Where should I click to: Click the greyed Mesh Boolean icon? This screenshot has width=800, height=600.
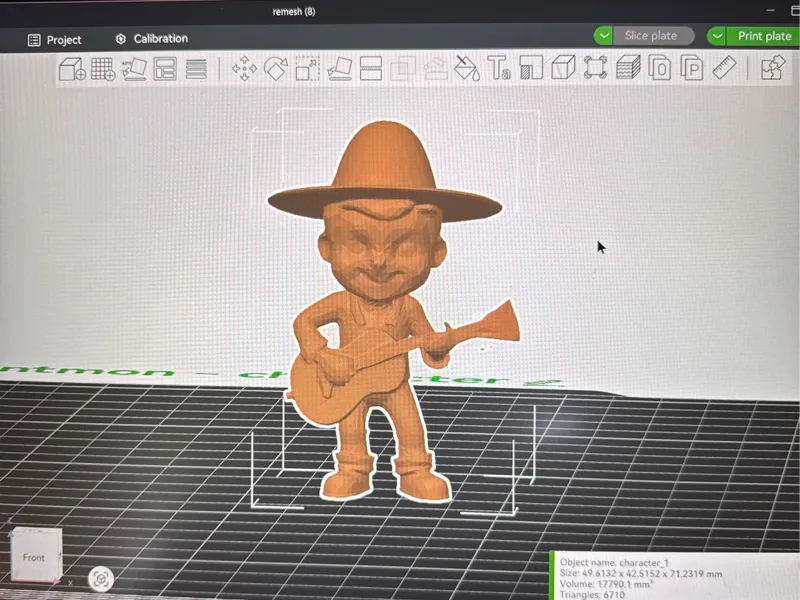(x=403, y=68)
